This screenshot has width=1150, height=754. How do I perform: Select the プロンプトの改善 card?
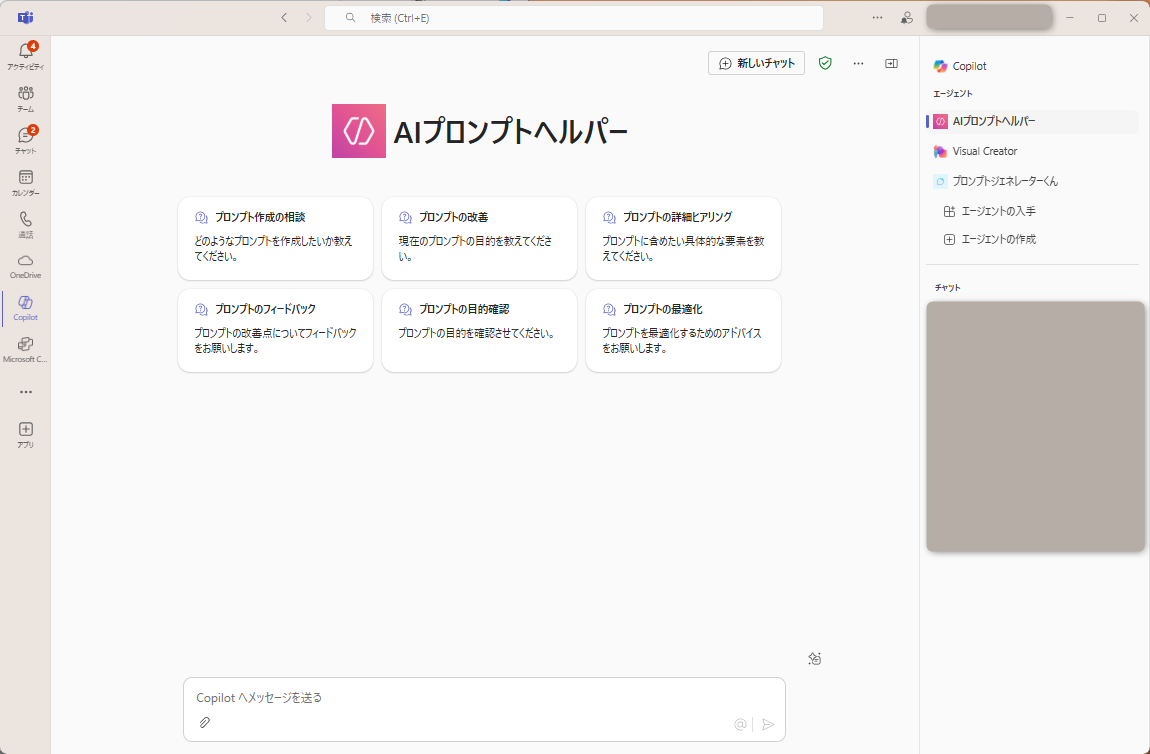pos(479,238)
